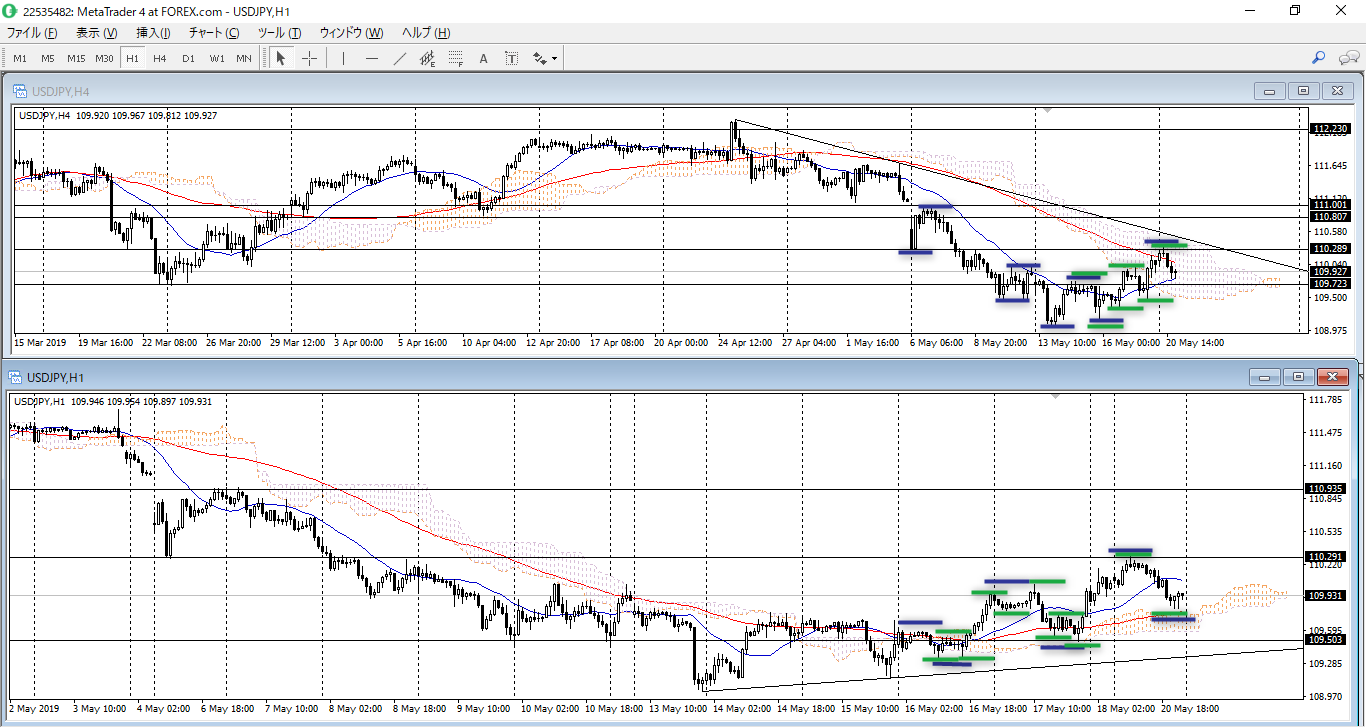Open the arrows objects dropdown
Viewport: 1366px width, 728px height.
[x=545, y=58]
